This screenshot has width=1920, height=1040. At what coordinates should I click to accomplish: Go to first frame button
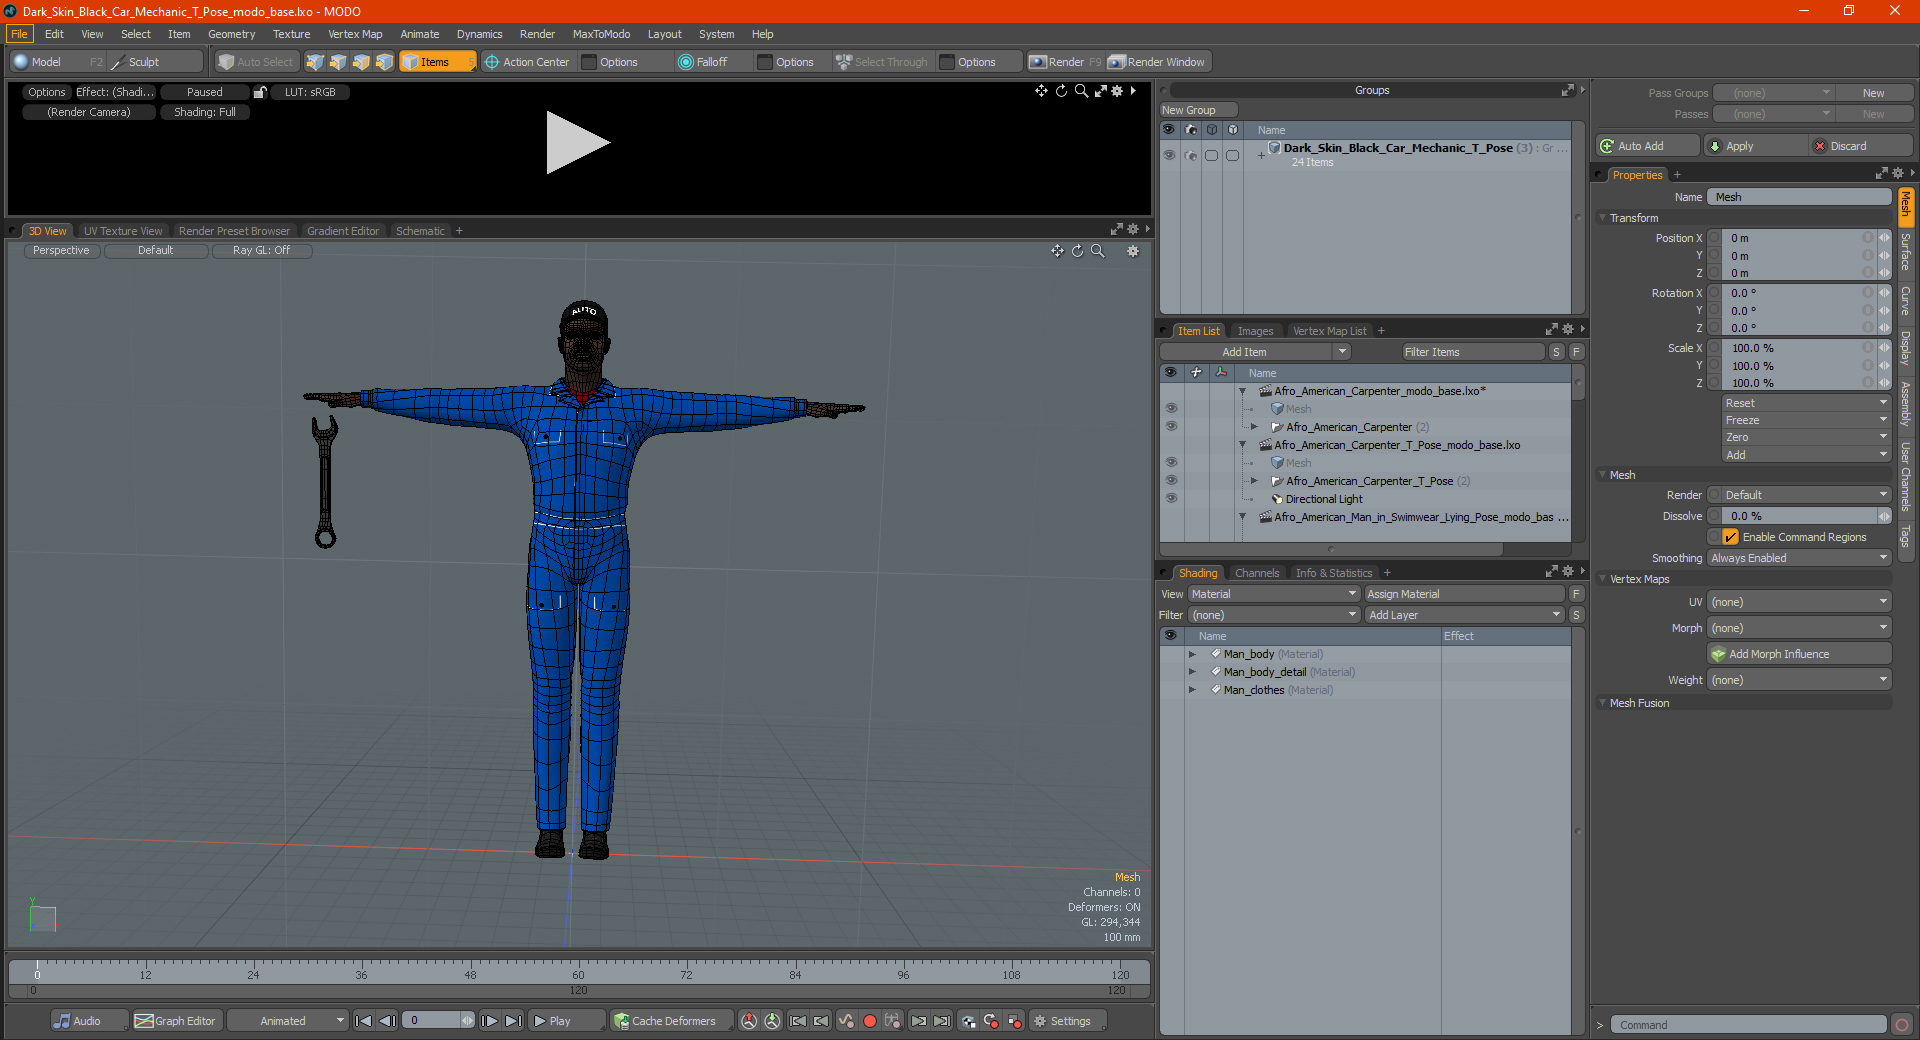[x=364, y=1021]
